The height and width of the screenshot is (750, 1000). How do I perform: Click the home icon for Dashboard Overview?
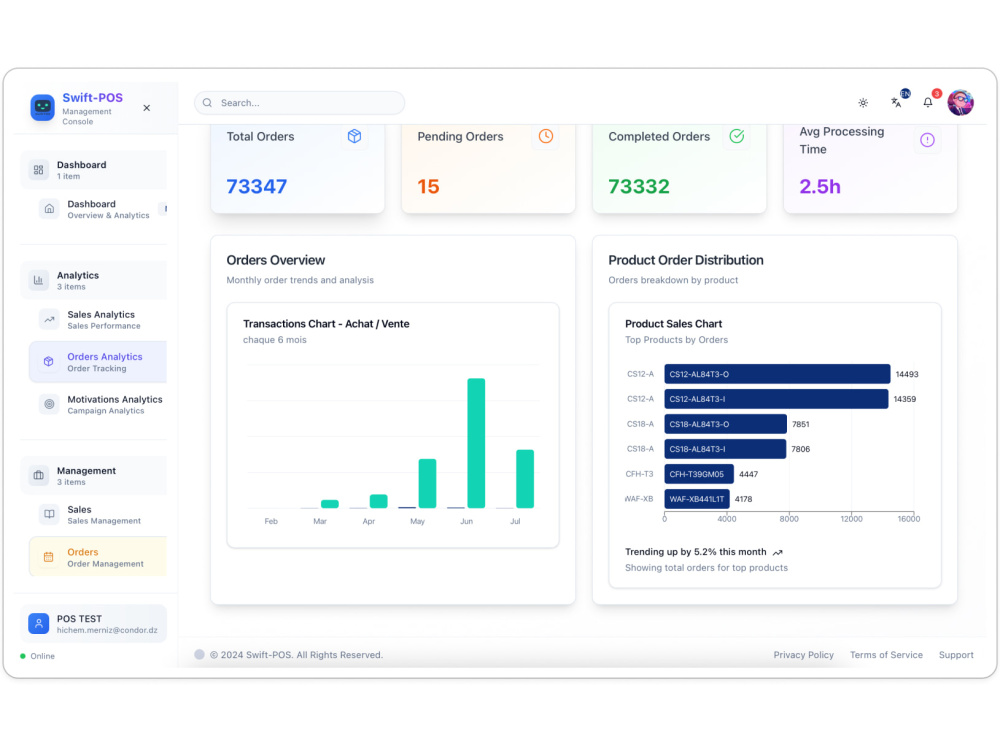49,209
